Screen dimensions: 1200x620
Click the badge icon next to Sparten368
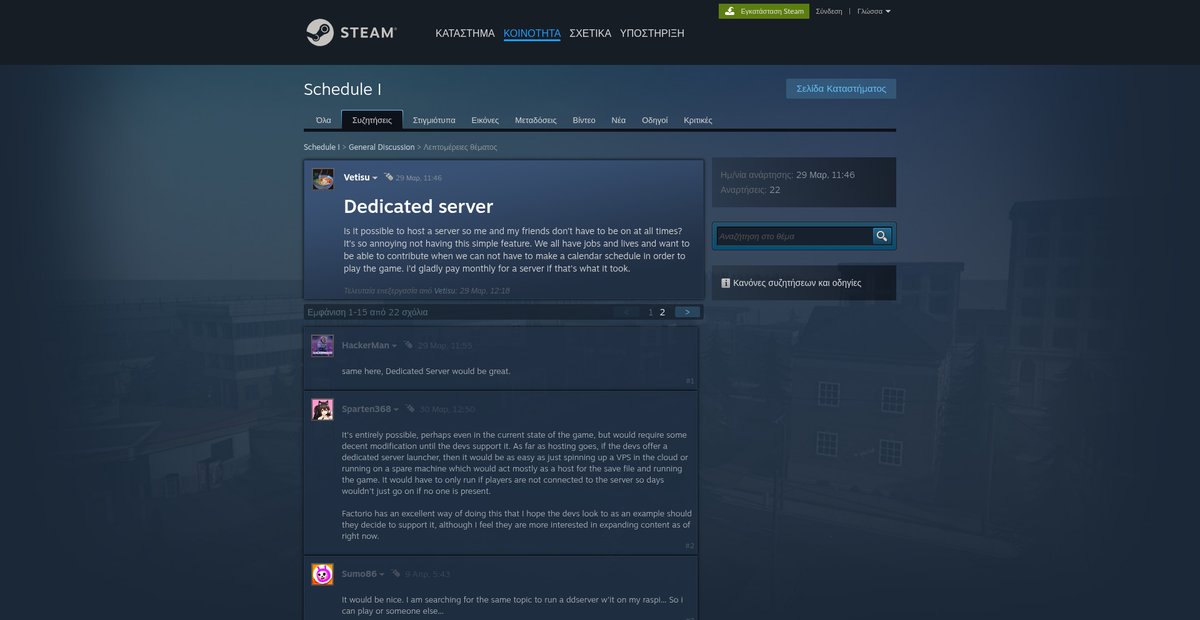tap(411, 409)
